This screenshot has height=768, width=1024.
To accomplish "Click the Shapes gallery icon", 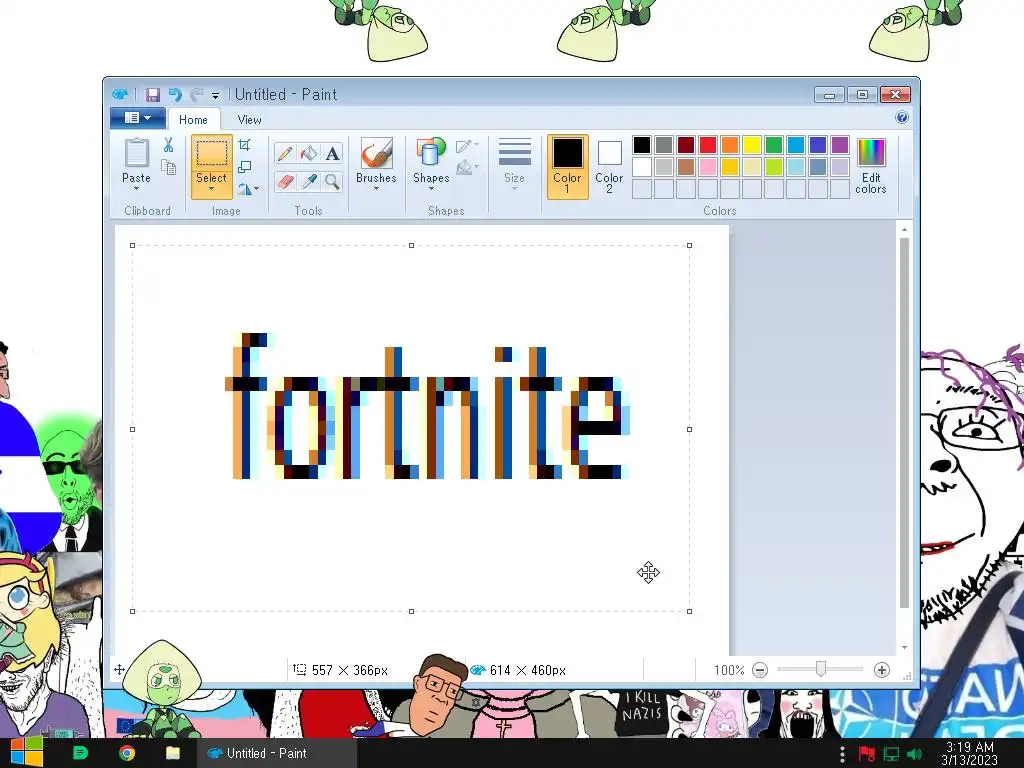I will point(431,153).
